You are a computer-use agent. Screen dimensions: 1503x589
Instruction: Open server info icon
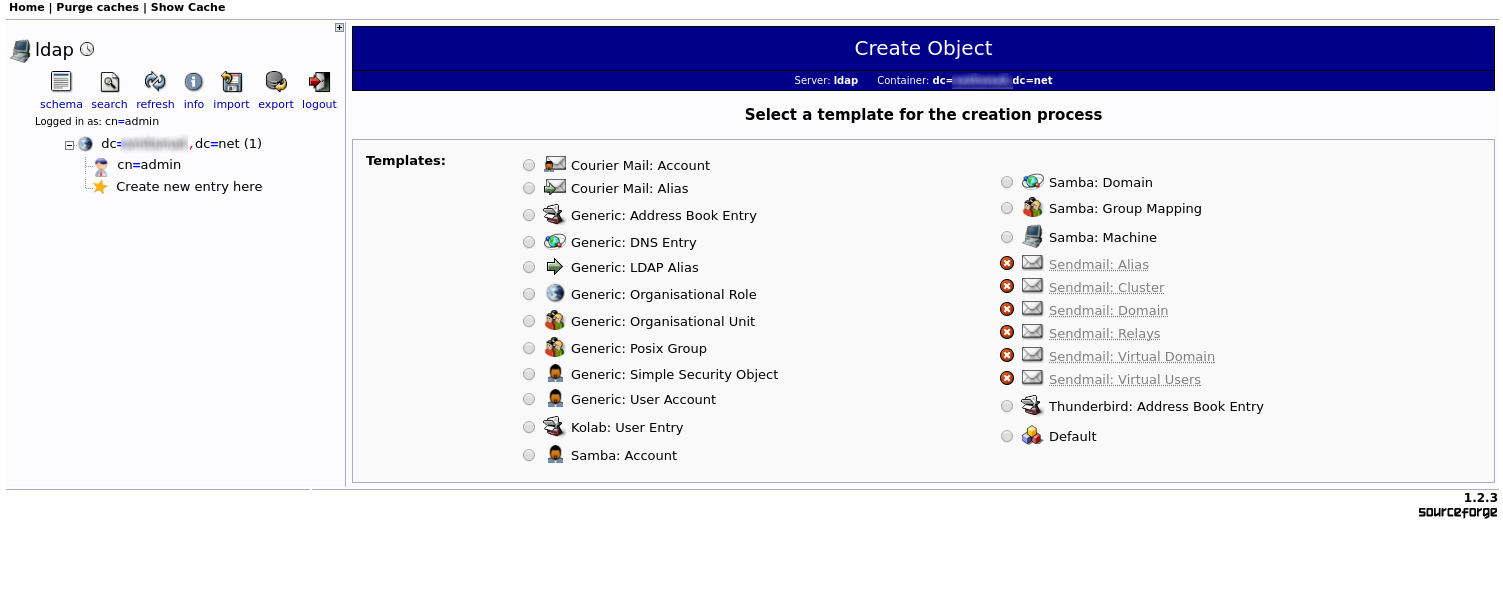(x=194, y=82)
